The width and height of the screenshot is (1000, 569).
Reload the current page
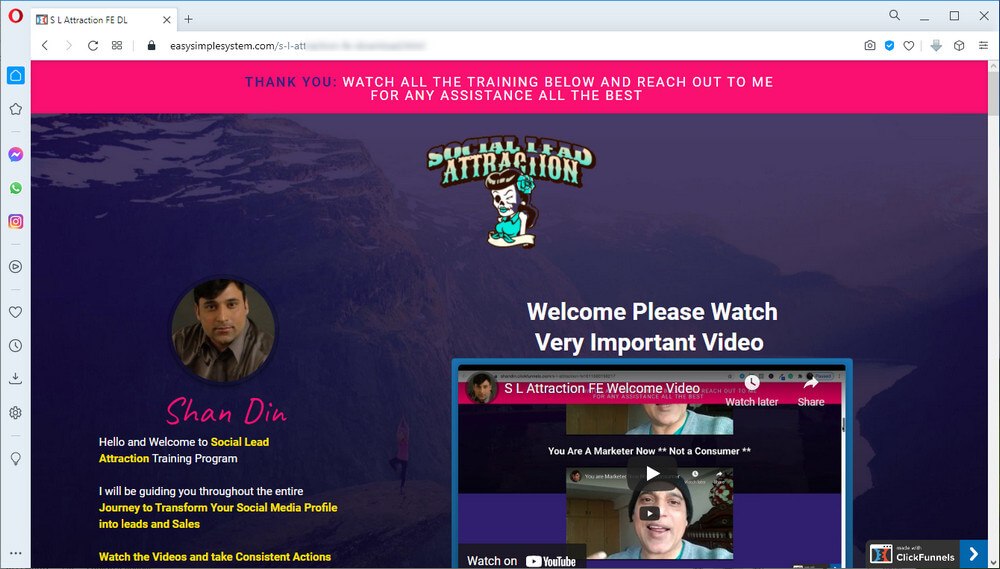[x=92, y=45]
